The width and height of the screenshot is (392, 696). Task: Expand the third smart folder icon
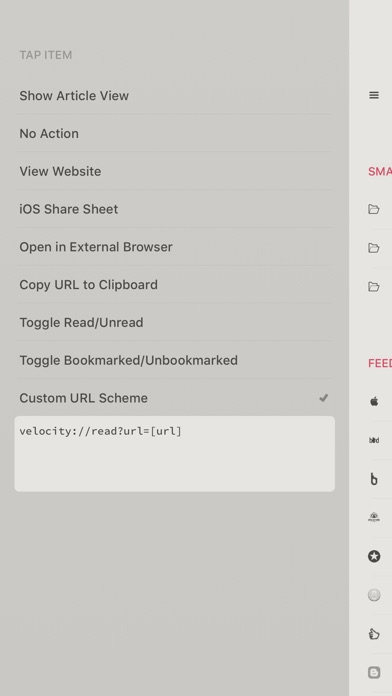(x=374, y=287)
